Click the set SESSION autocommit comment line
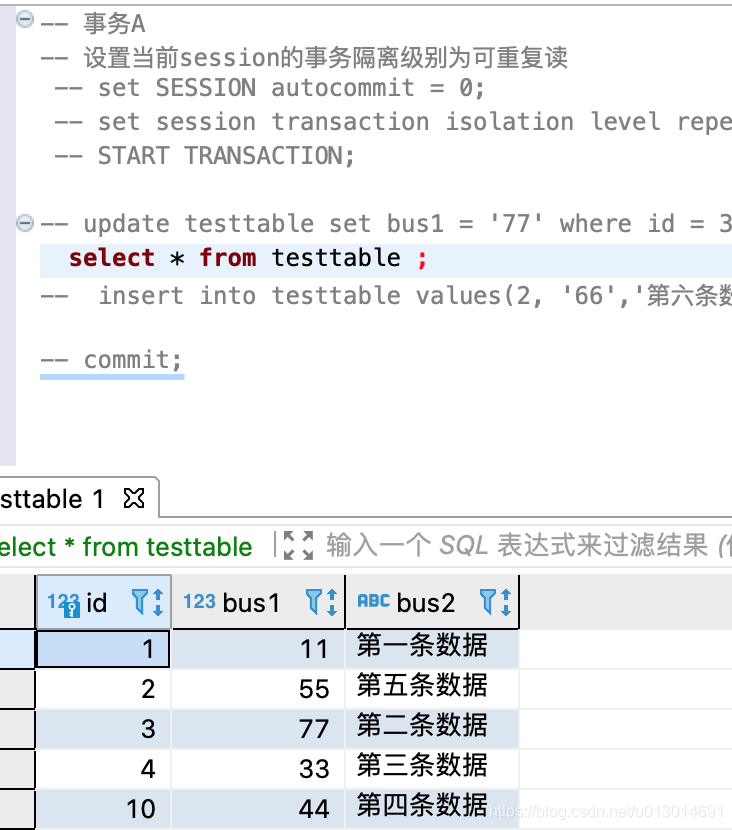The width and height of the screenshot is (732, 830). [269, 88]
